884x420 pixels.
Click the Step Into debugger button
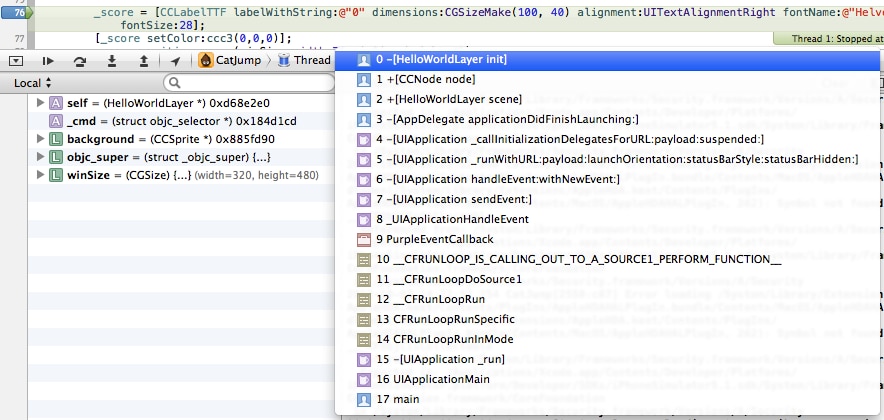click(112, 60)
